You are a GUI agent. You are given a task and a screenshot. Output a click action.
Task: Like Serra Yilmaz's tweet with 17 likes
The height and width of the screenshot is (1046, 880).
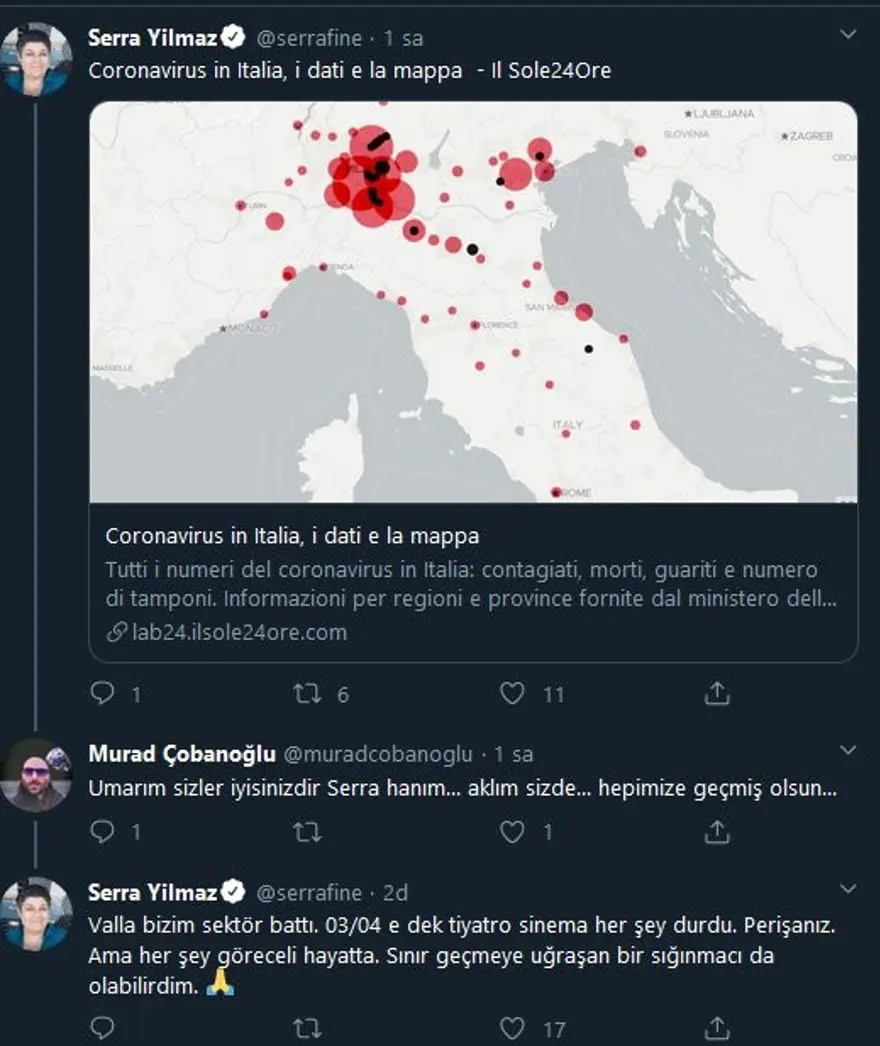click(512, 1028)
